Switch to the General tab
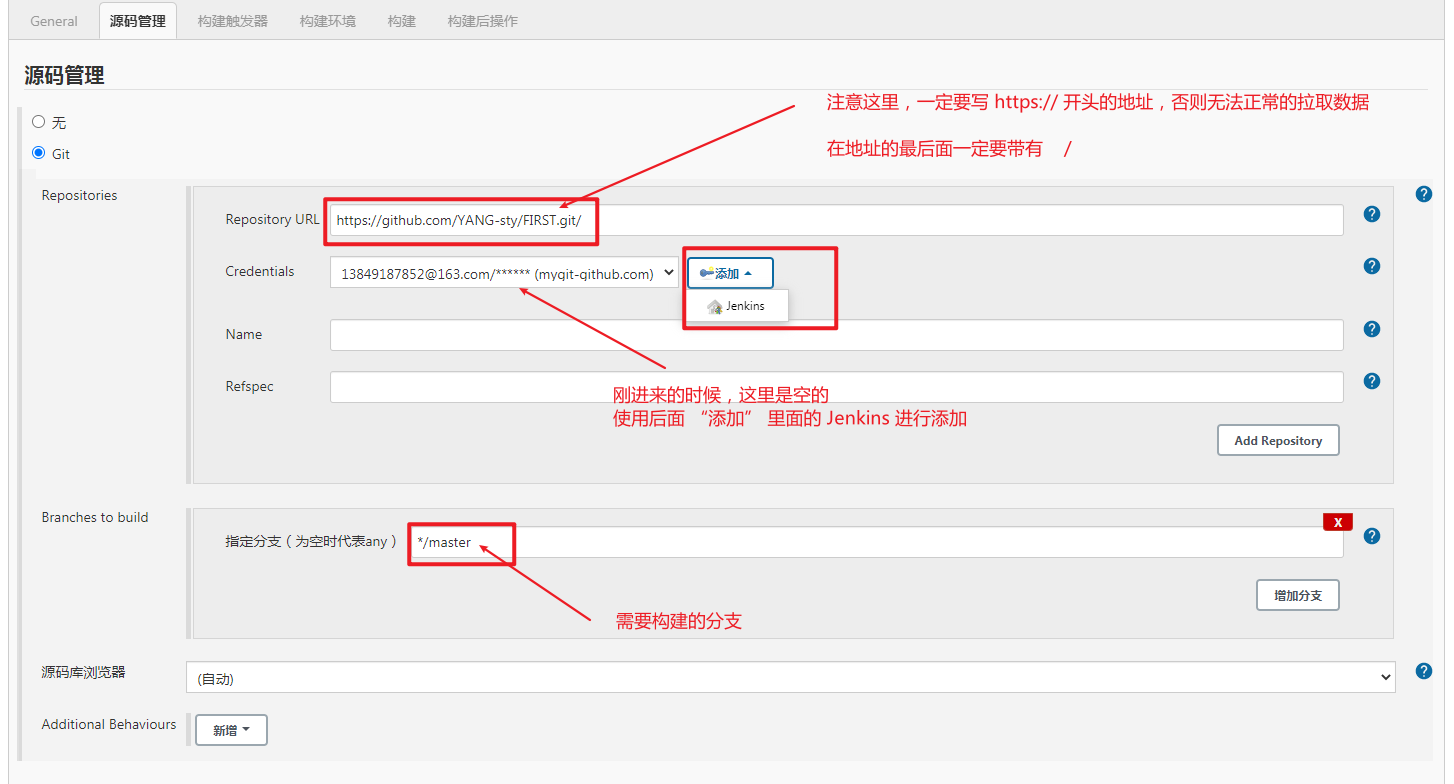Viewport: 1454px width, 784px height. [54, 21]
